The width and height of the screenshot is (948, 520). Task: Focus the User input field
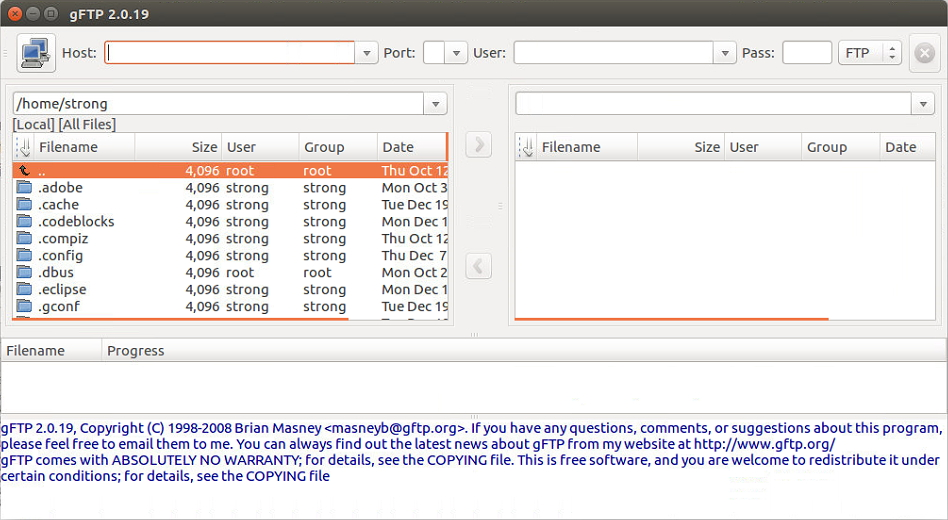(x=614, y=53)
